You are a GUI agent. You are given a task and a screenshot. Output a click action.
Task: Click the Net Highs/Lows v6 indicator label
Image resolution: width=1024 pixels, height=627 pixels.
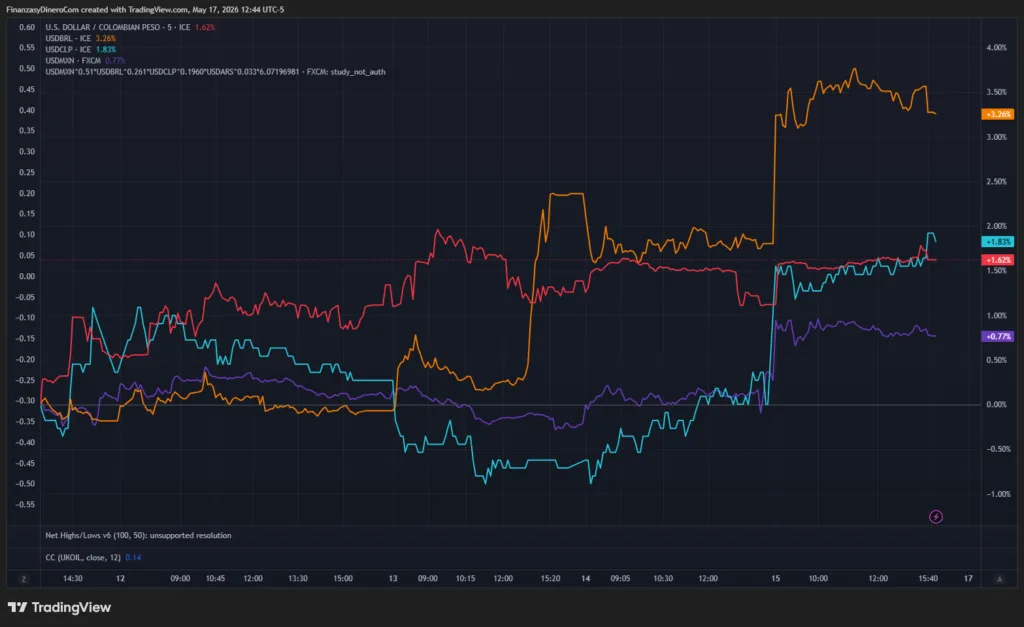[x=138, y=536]
